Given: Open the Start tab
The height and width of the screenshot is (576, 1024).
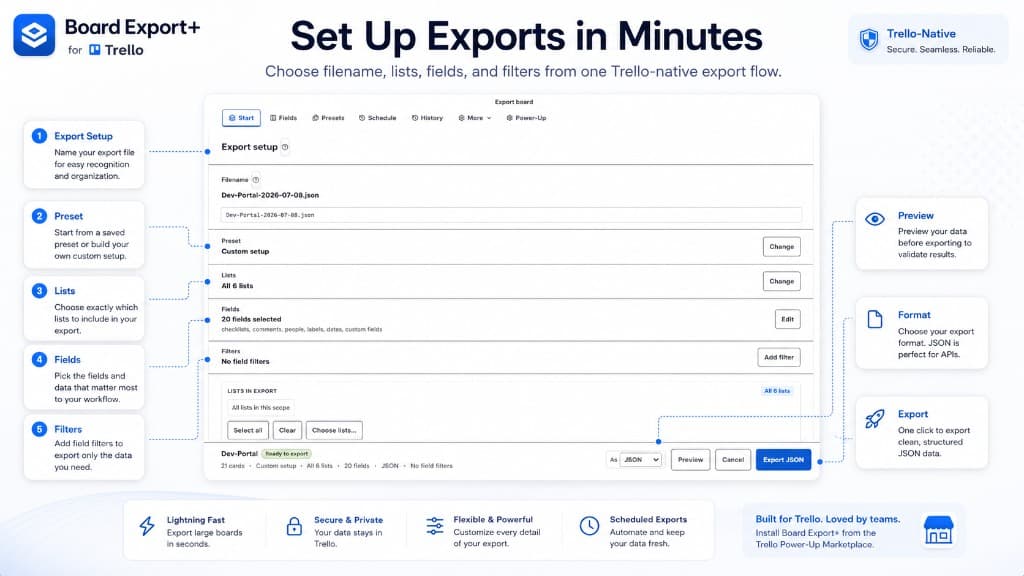Looking at the screenshot, I should (241, 118).
